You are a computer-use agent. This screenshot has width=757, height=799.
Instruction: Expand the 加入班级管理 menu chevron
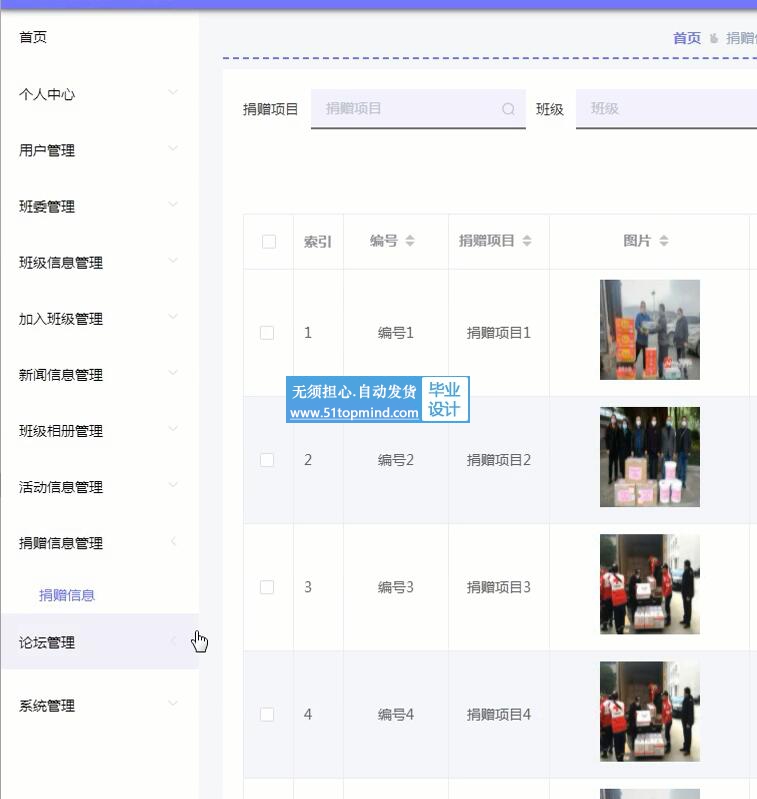pos(173,316)
